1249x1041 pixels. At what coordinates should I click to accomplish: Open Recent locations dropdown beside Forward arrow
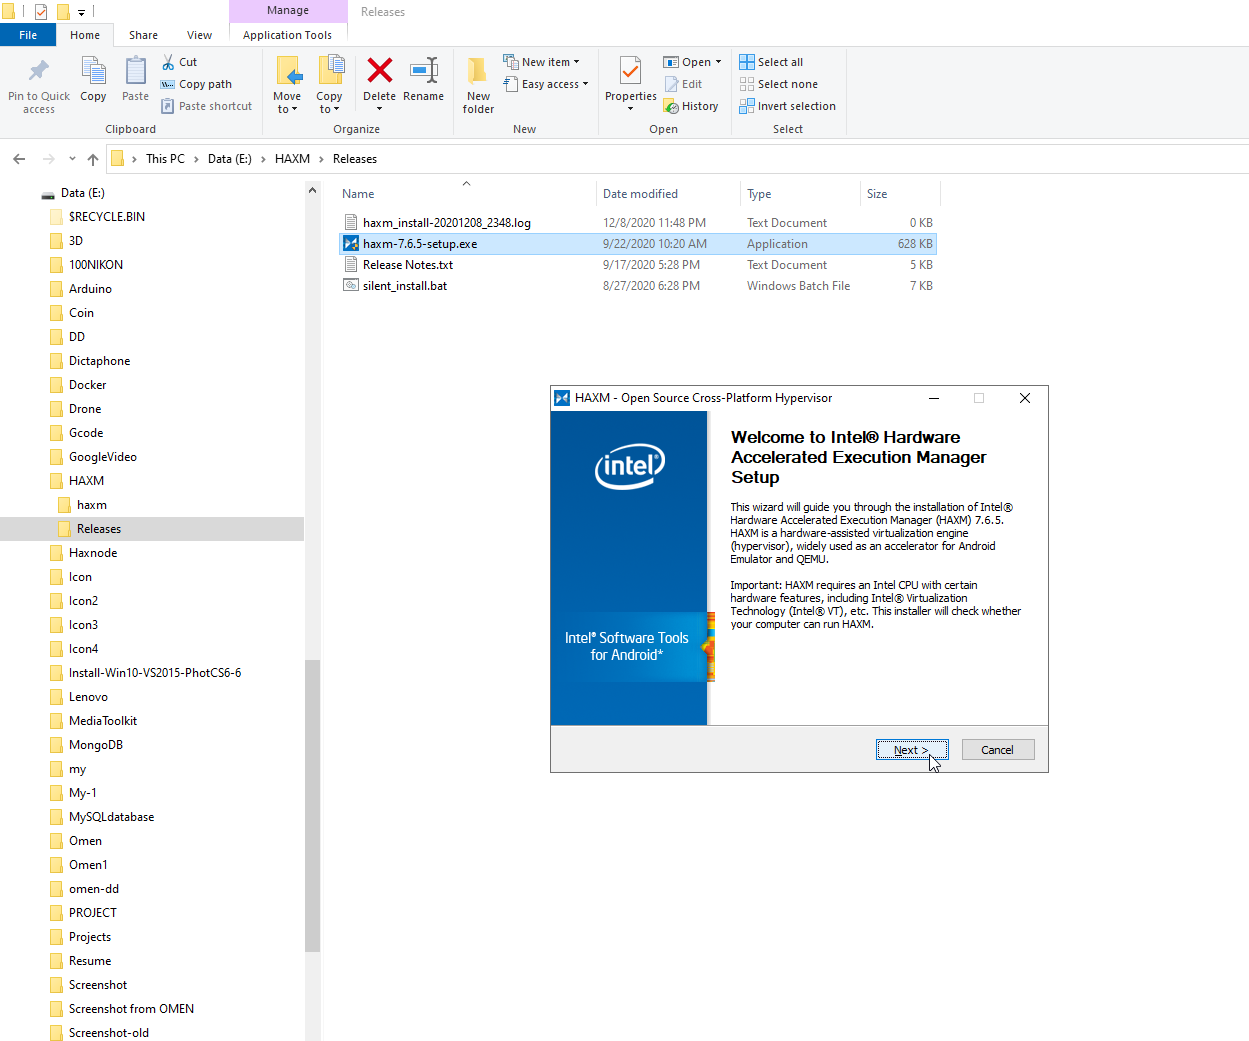click(x=72, y=159)
